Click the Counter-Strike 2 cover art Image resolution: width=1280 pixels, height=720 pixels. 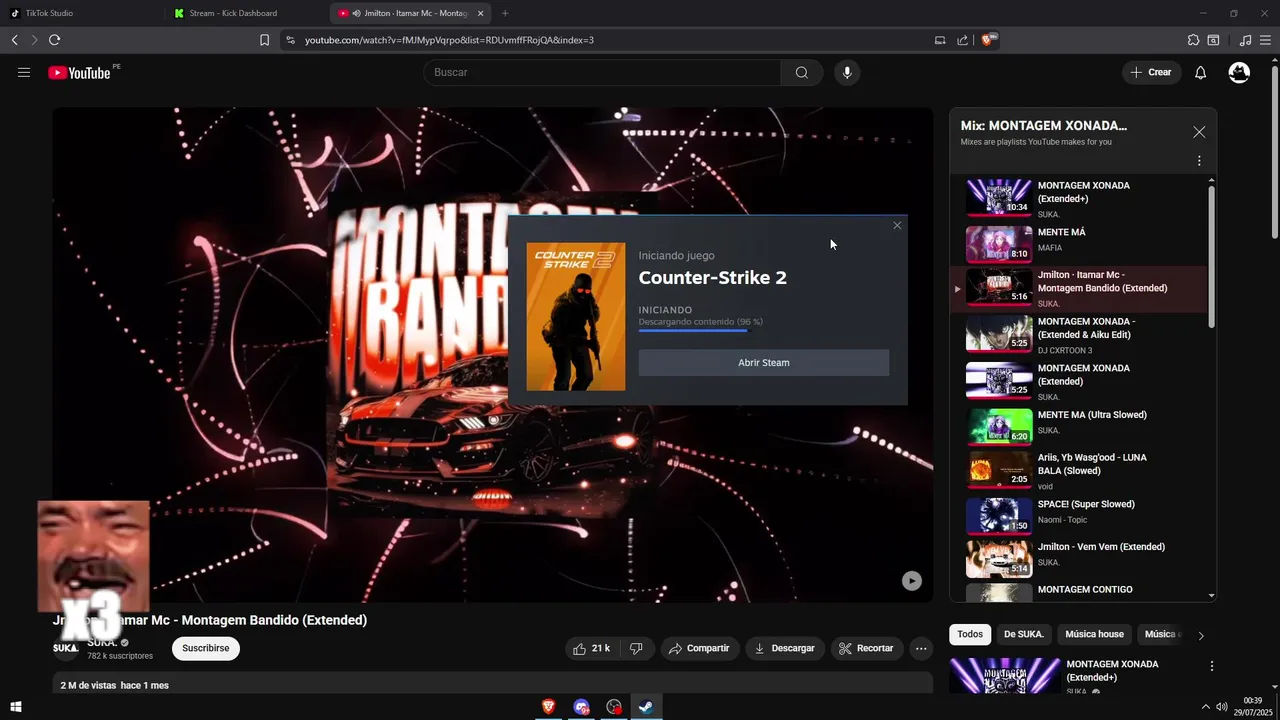click(x=576, y=316)
